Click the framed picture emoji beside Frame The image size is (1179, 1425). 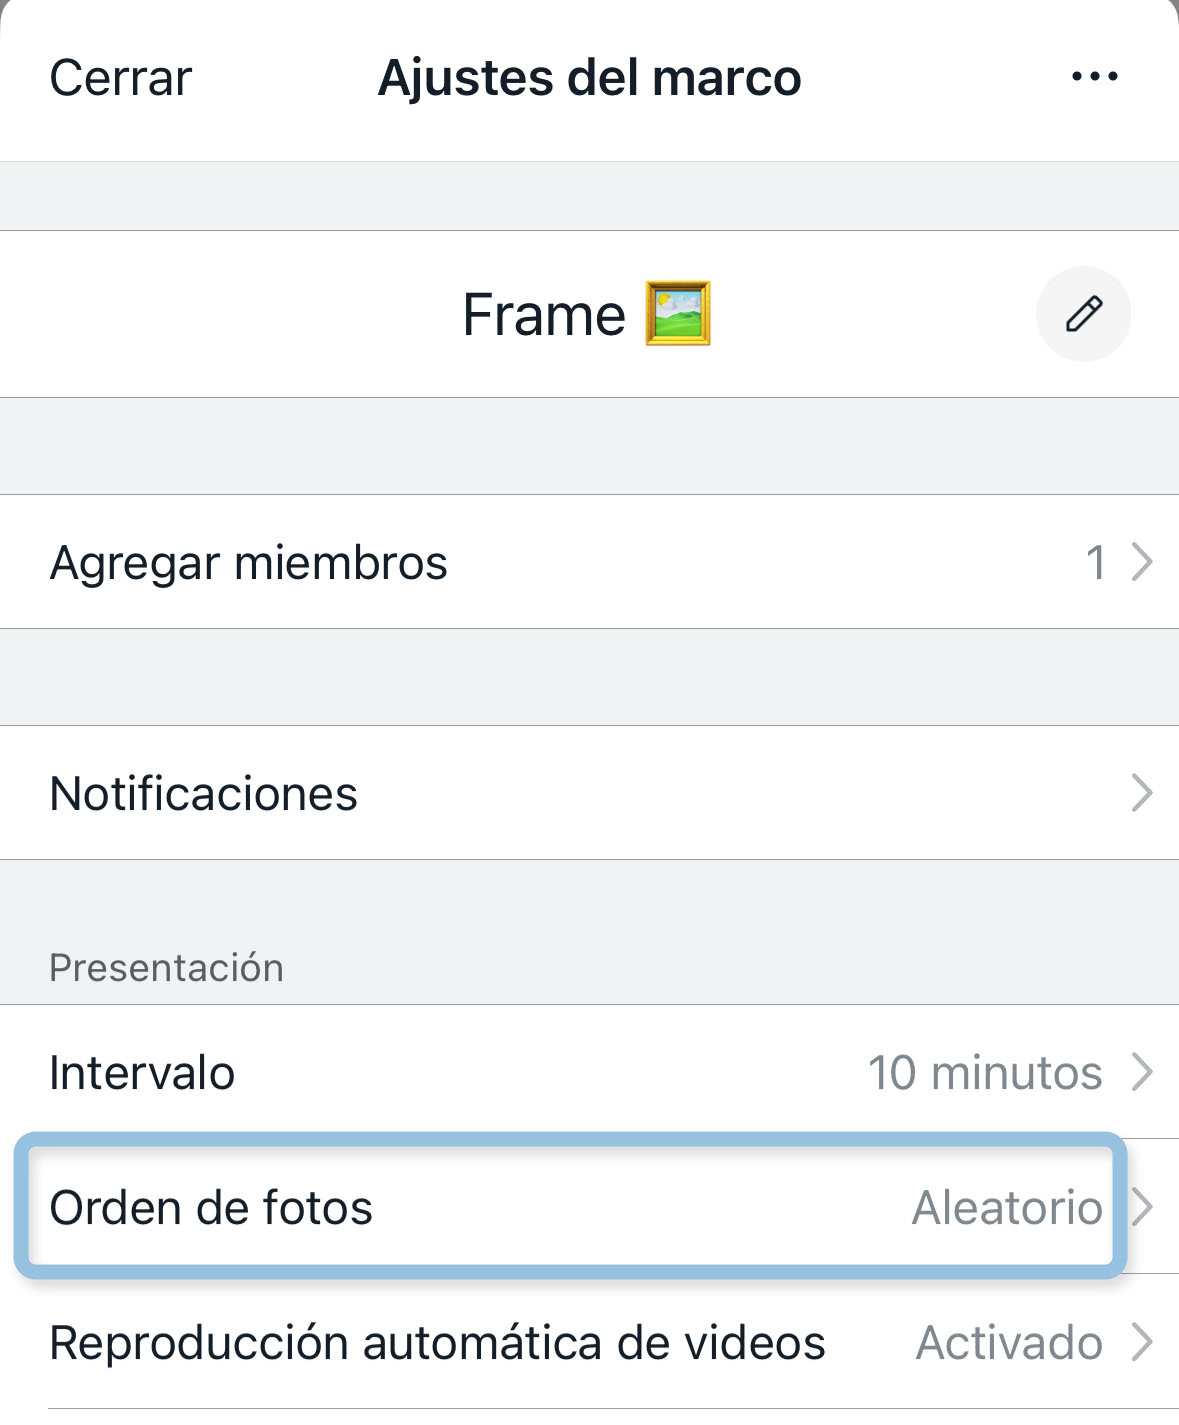678,314
